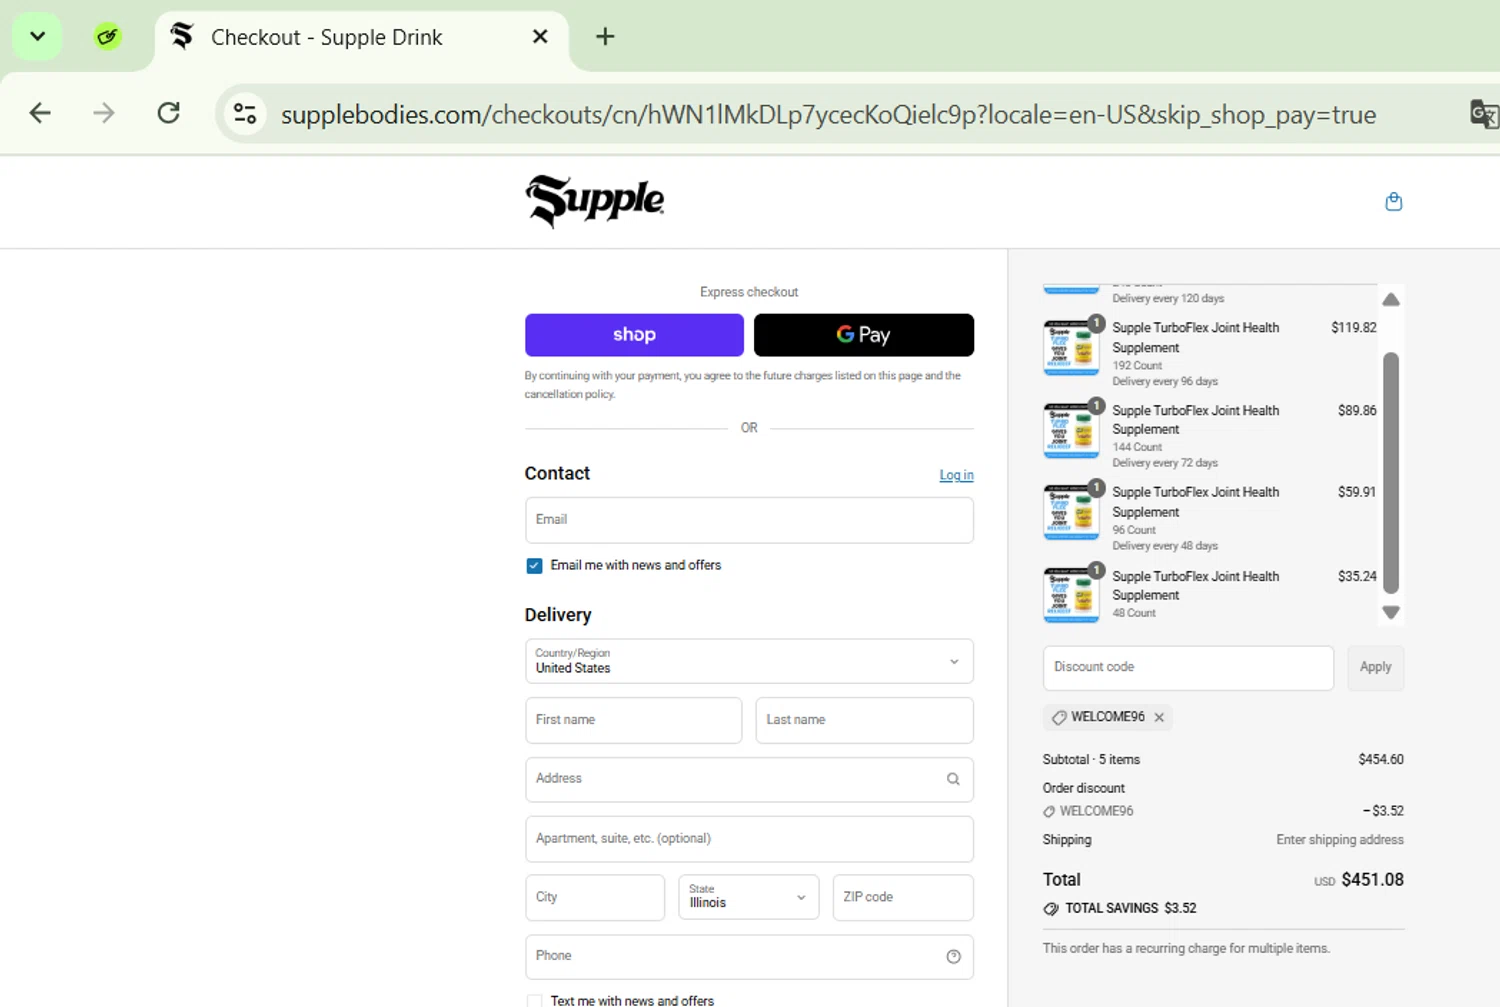Click the $119.82 item price
Screen dimensions: 1500x1007
pyautogui.click(x=1354, y=328)
